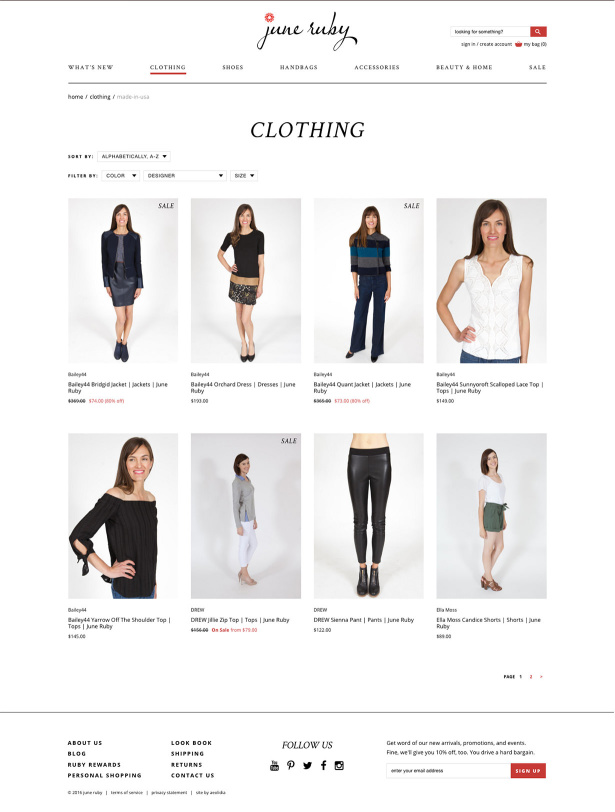The image size is (615, 812).
Task: Open the Bailey44 Bridgid Jacket thumbnail
Action: (123, 280)
